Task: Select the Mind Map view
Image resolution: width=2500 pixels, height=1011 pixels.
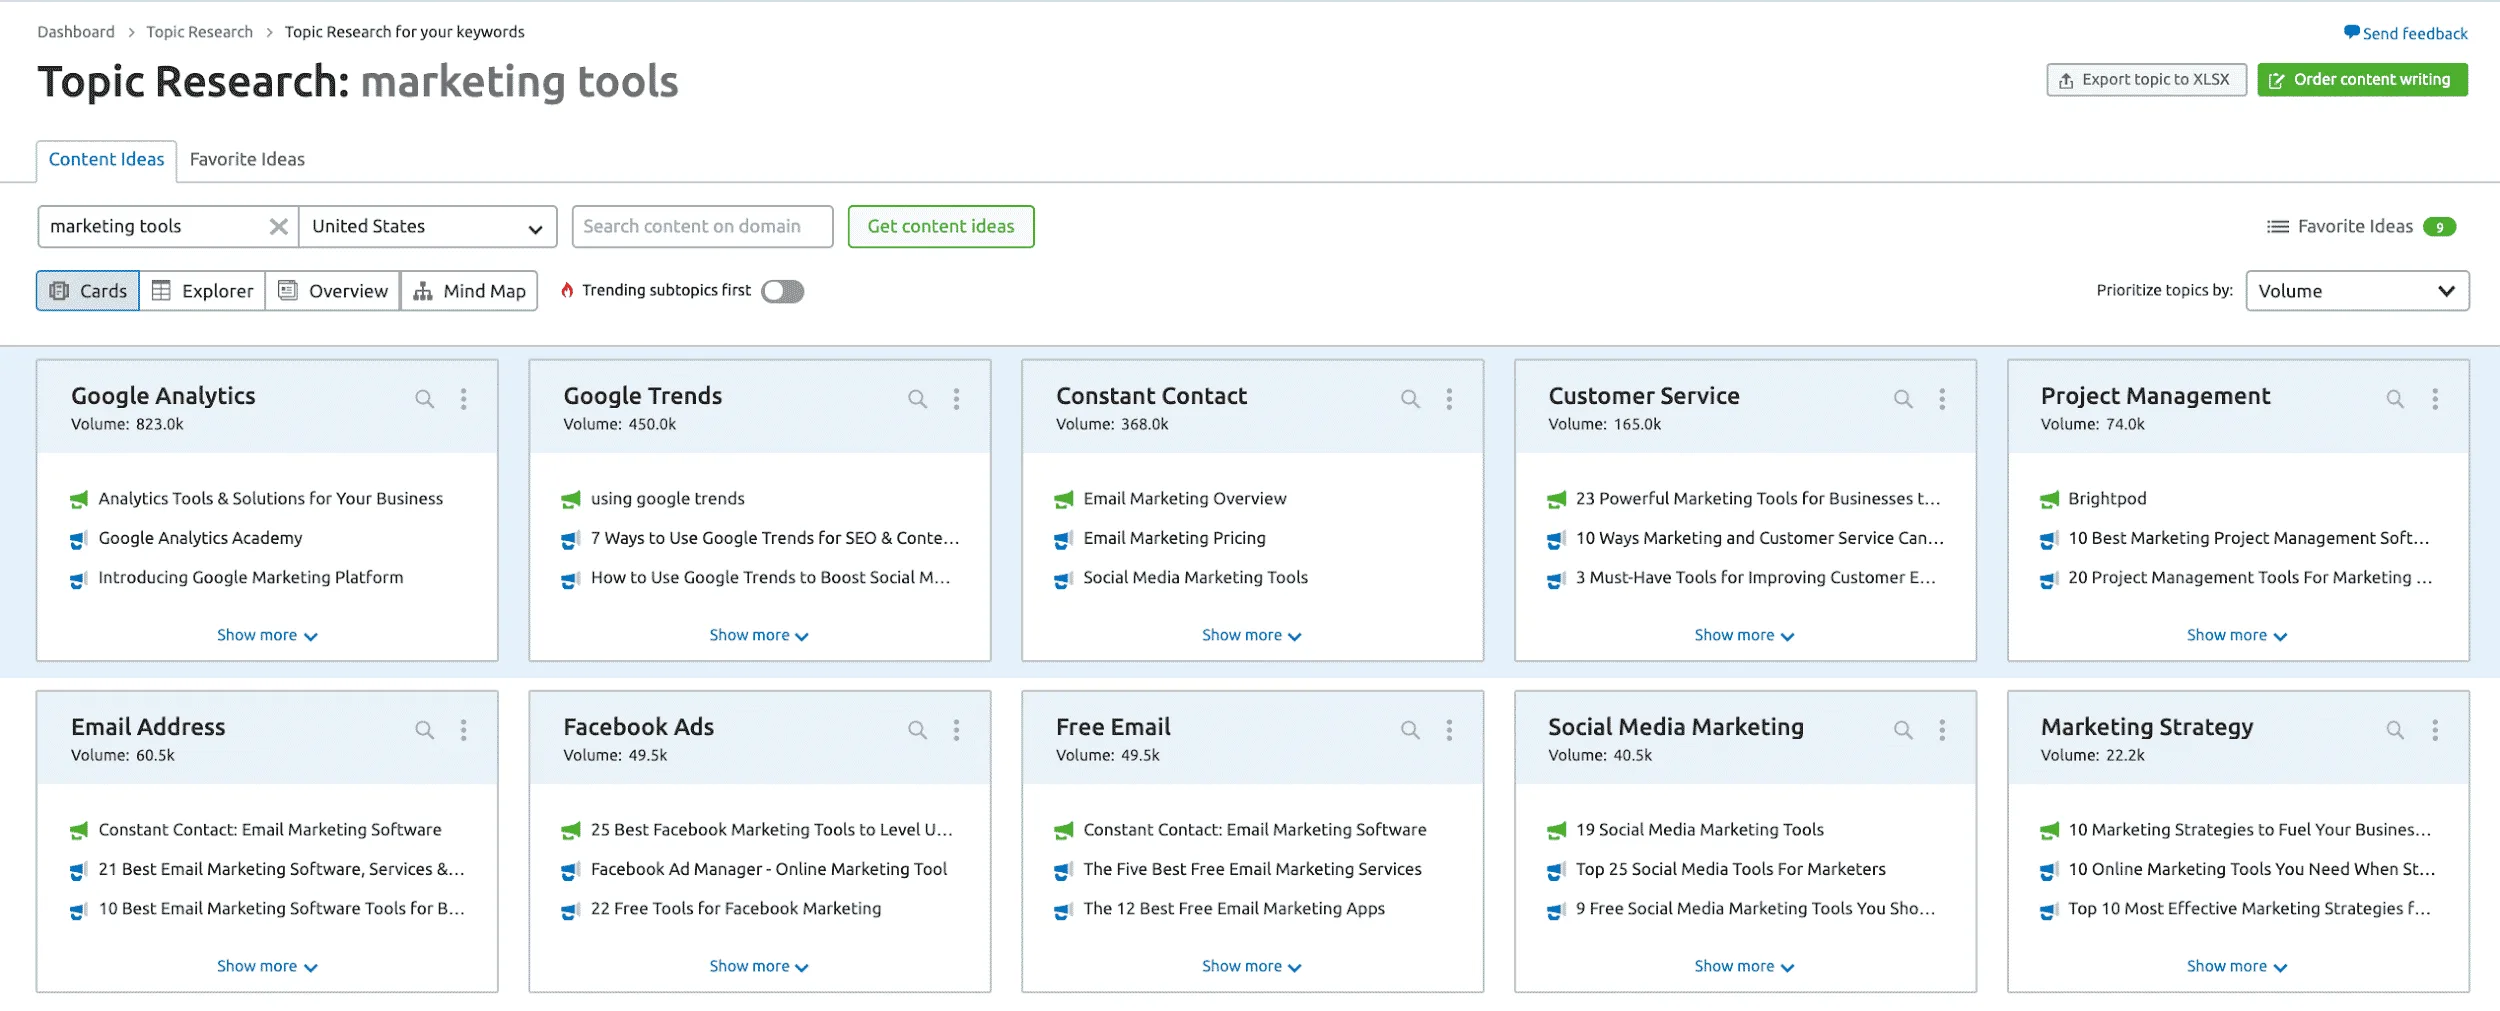Action: coord(469,291)
